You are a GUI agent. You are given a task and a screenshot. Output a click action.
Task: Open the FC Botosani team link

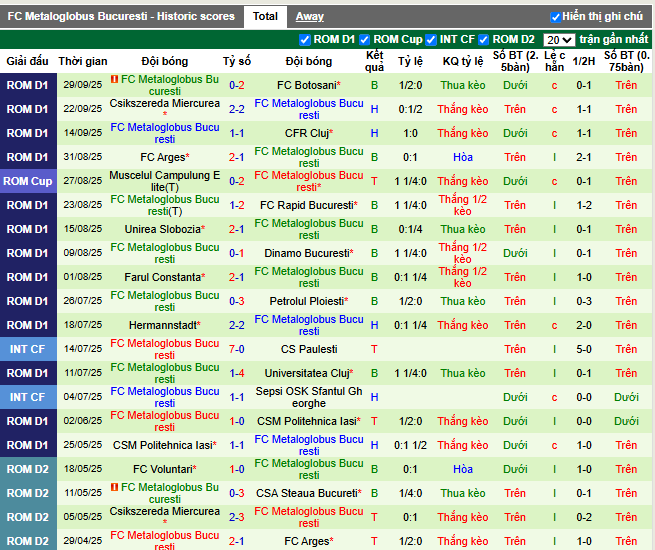click(x=307, y=85)
